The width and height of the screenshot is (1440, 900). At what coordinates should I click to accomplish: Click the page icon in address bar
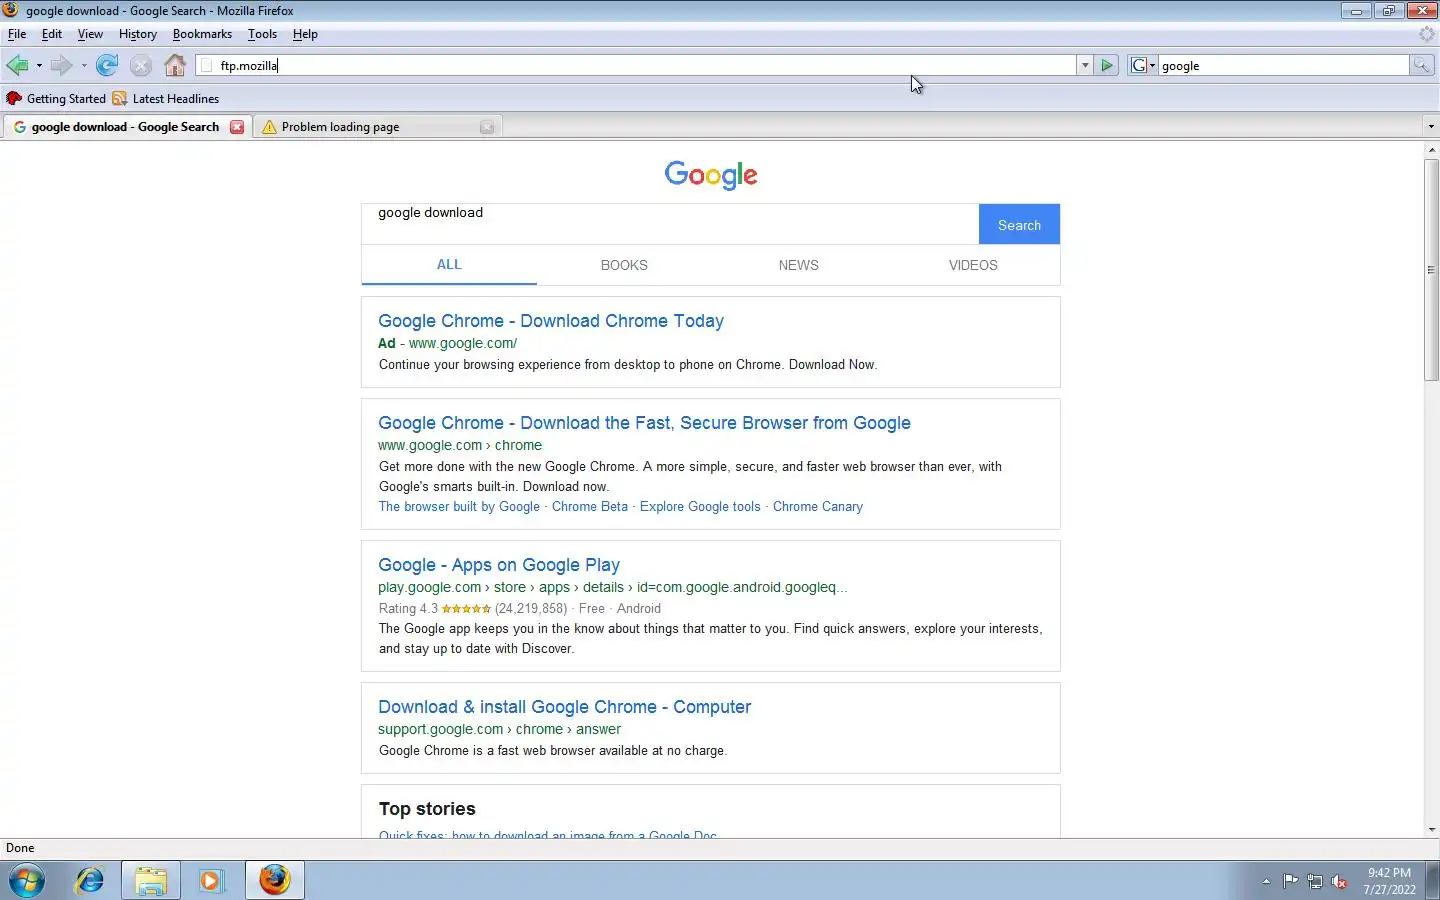click(207, 66)
